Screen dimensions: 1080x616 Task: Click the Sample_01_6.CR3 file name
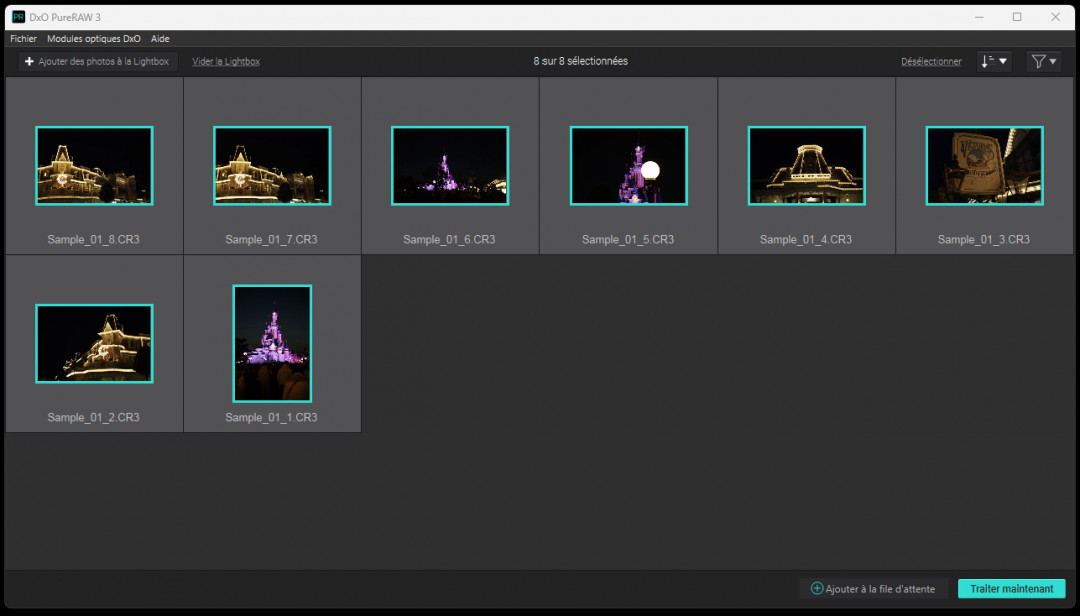click(x=449, y=240)
